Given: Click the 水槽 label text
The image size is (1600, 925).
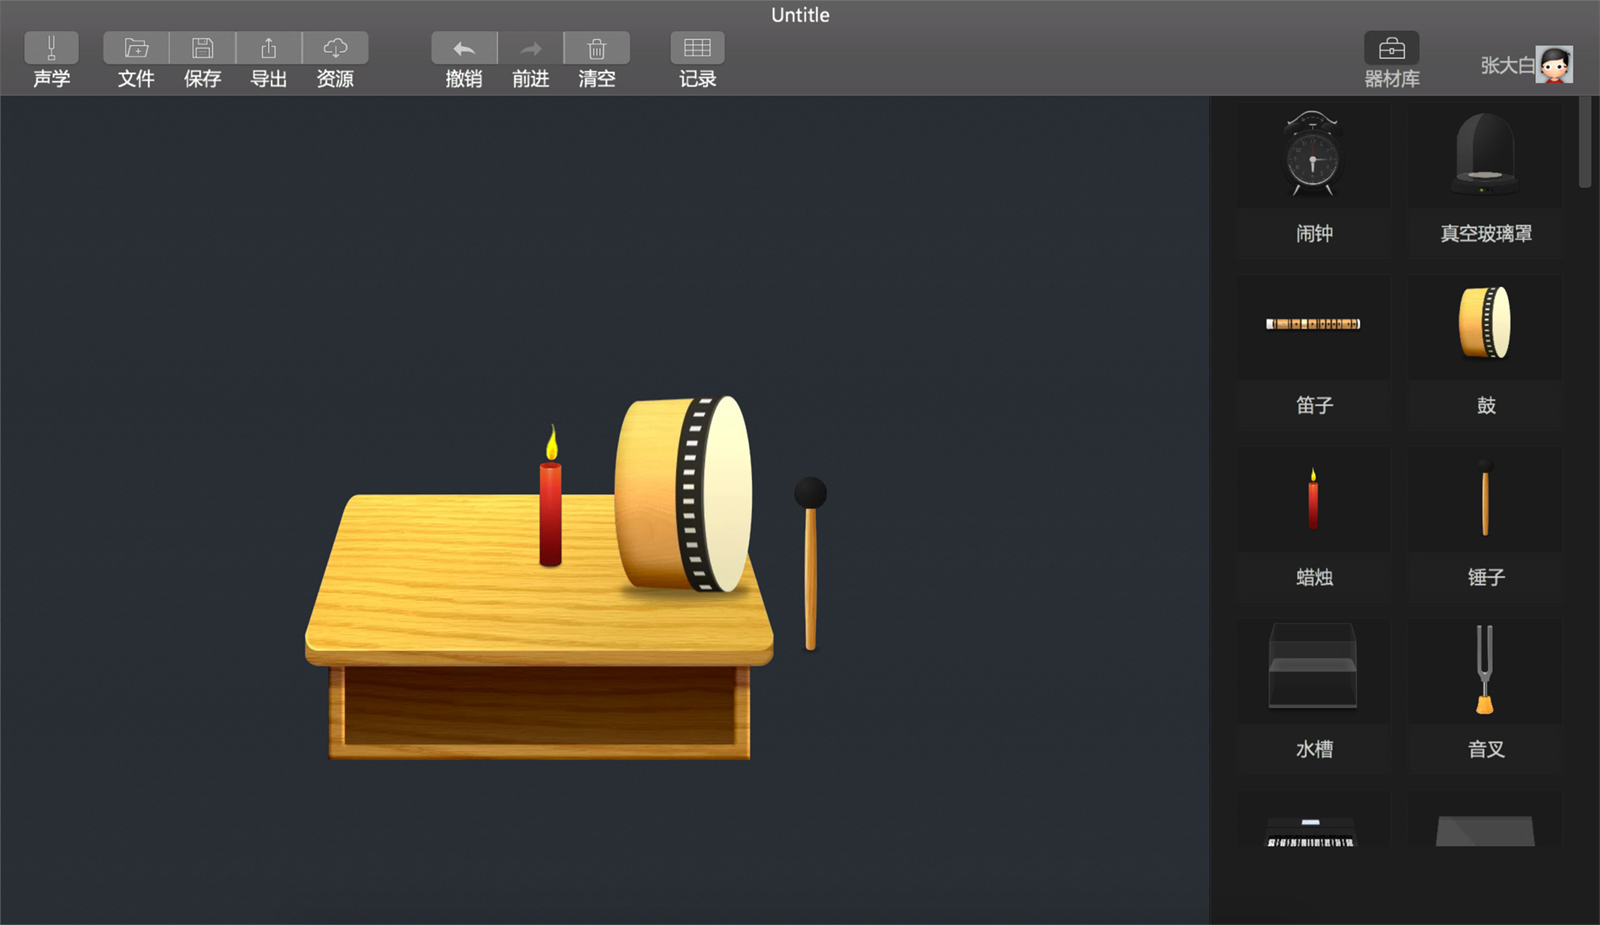Looking at the screenshot, I should click(1314, 749).
